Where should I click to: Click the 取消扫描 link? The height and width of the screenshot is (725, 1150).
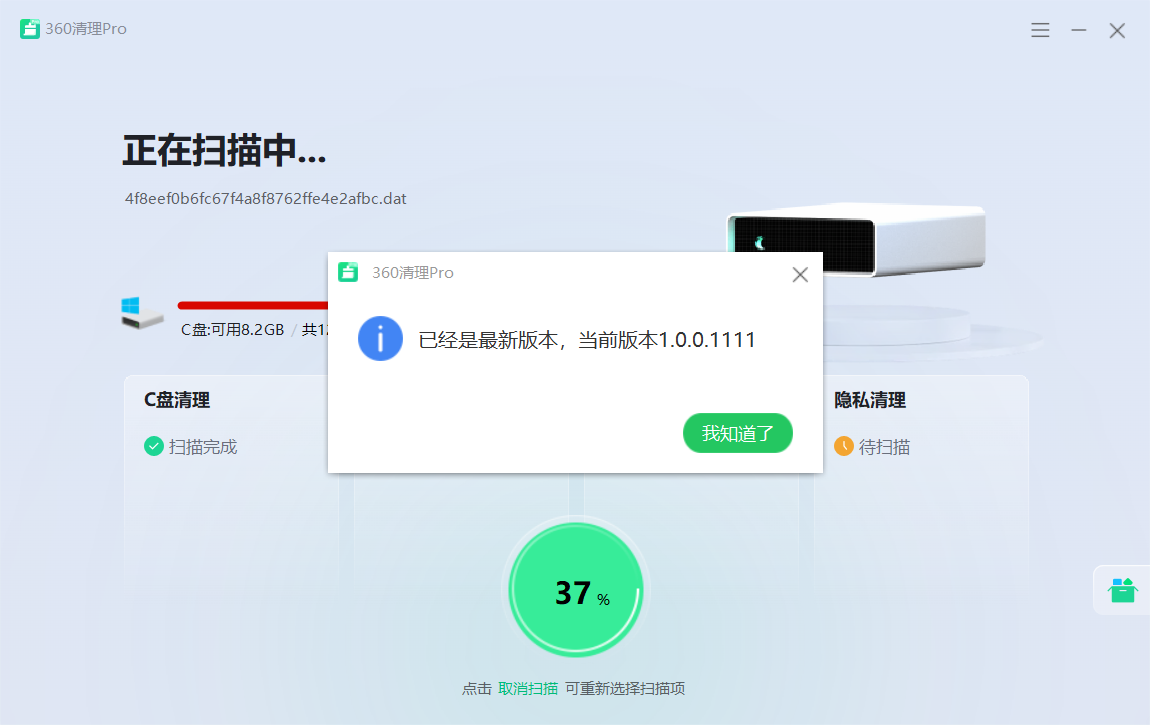coord(528,688)
